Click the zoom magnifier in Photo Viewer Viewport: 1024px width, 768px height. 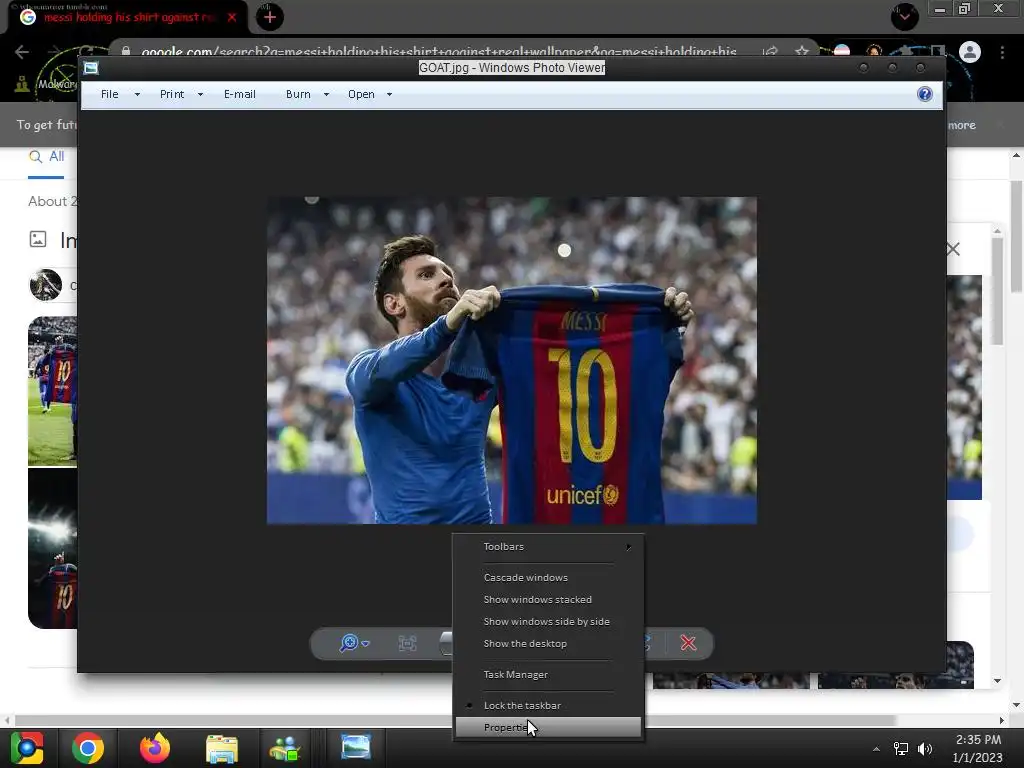349,643
